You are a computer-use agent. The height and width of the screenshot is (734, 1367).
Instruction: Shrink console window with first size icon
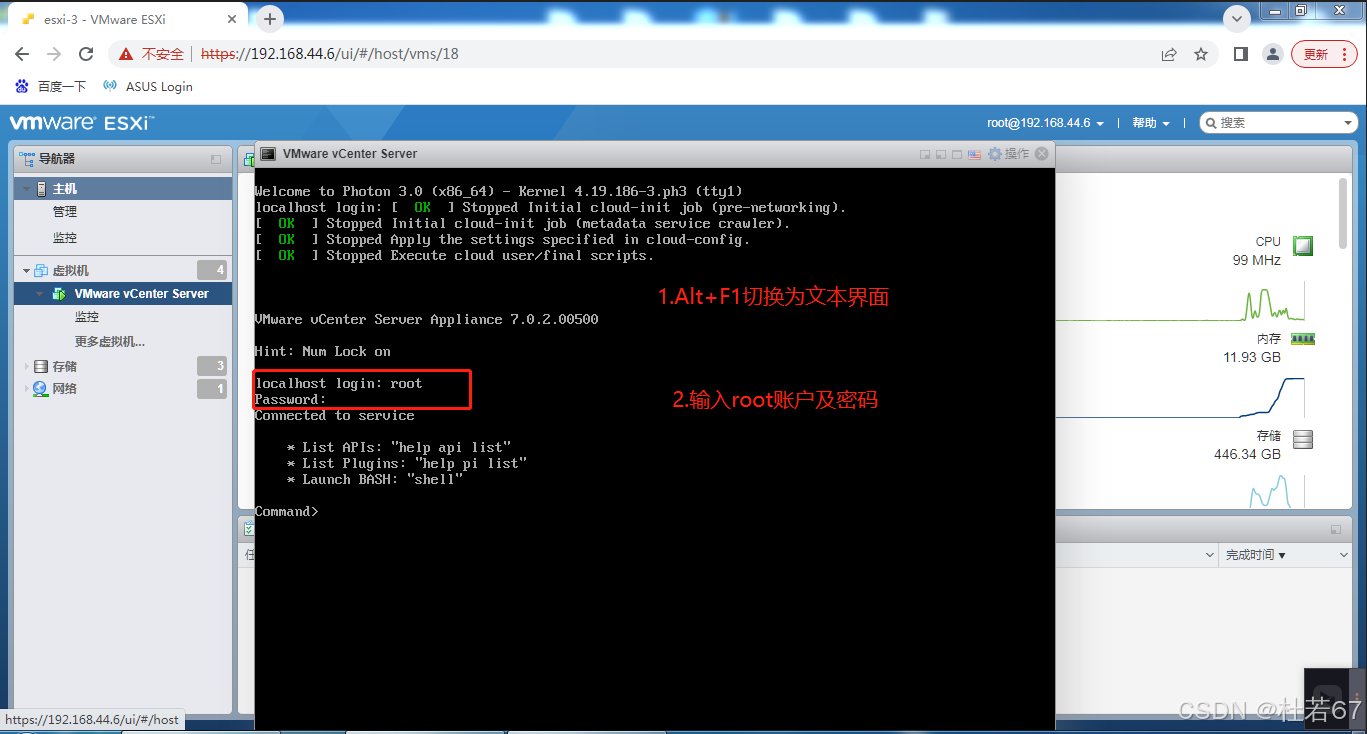click(925, 154)
